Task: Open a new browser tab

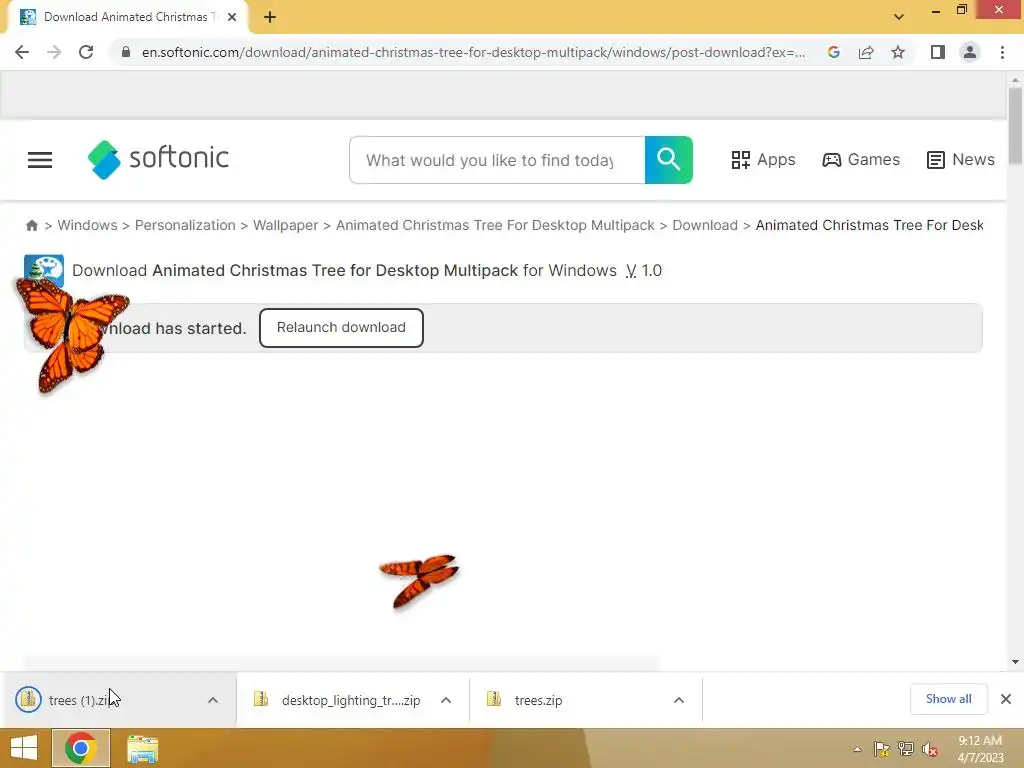Action: (270, 17)
